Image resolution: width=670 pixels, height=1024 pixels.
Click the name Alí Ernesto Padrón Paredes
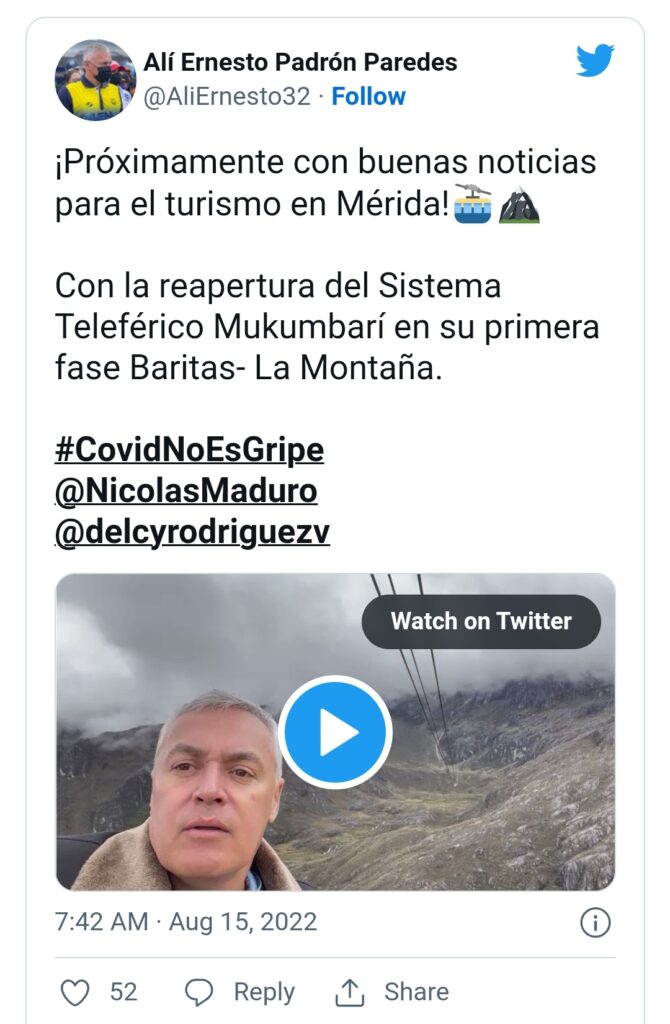tap(300, 62)
